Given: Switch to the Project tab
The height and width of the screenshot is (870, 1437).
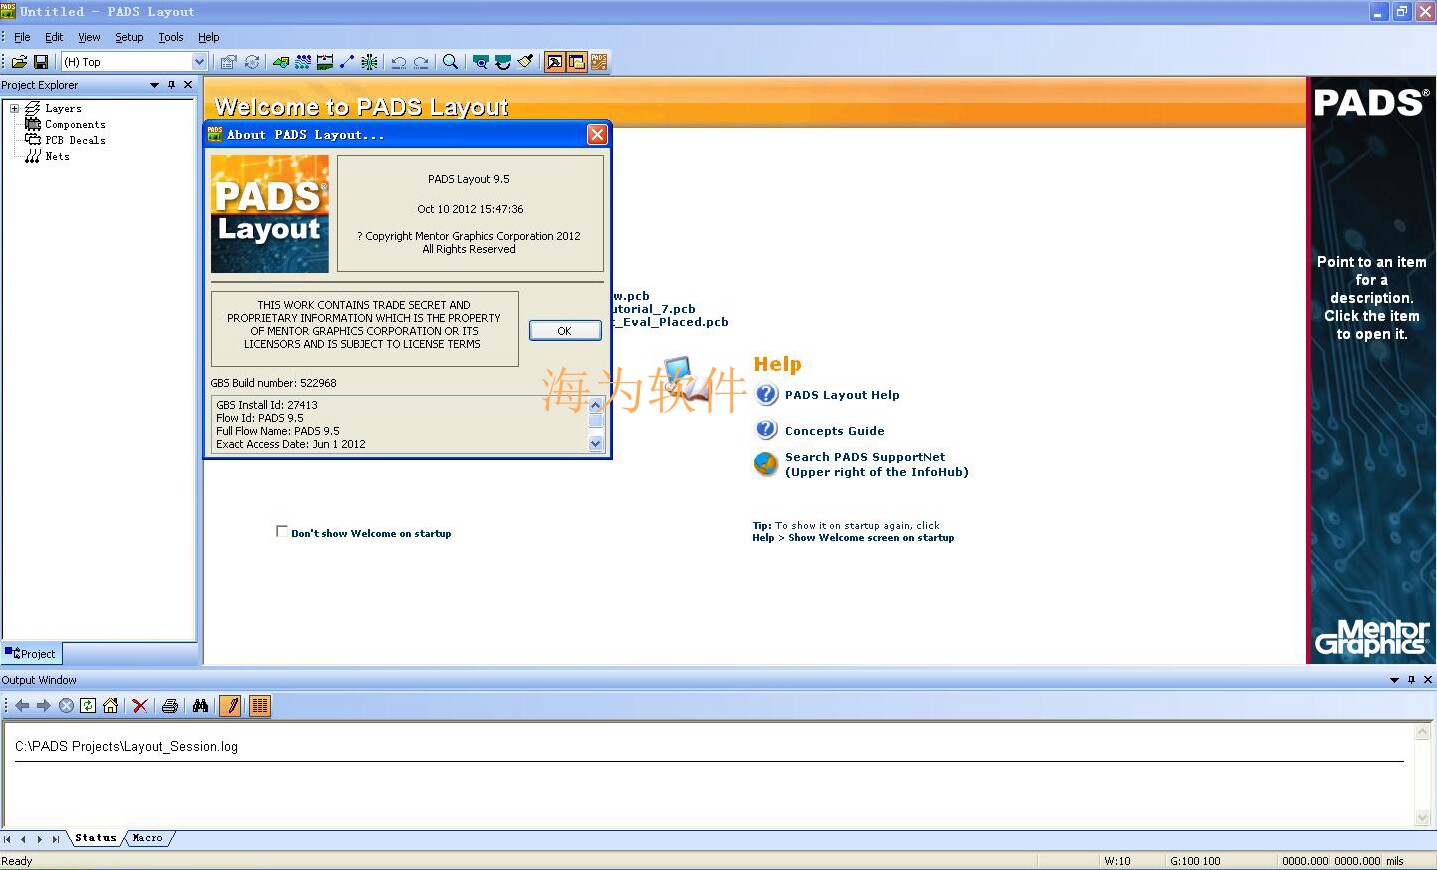Looking at the screenshot, I should (31, 654).
